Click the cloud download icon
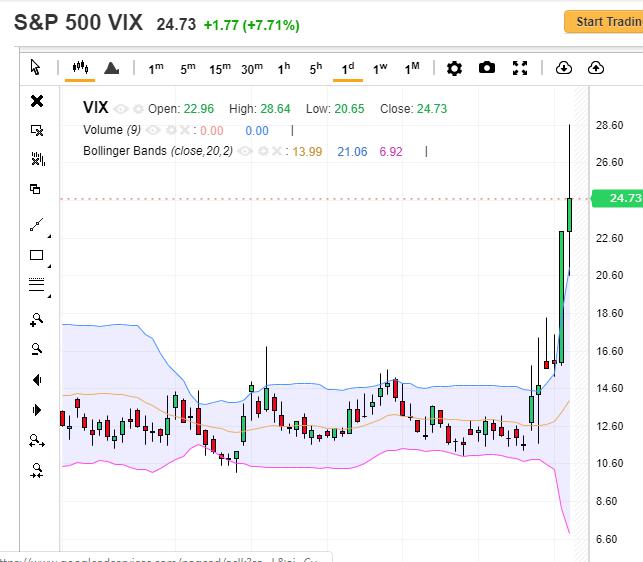 coord(564,68)
